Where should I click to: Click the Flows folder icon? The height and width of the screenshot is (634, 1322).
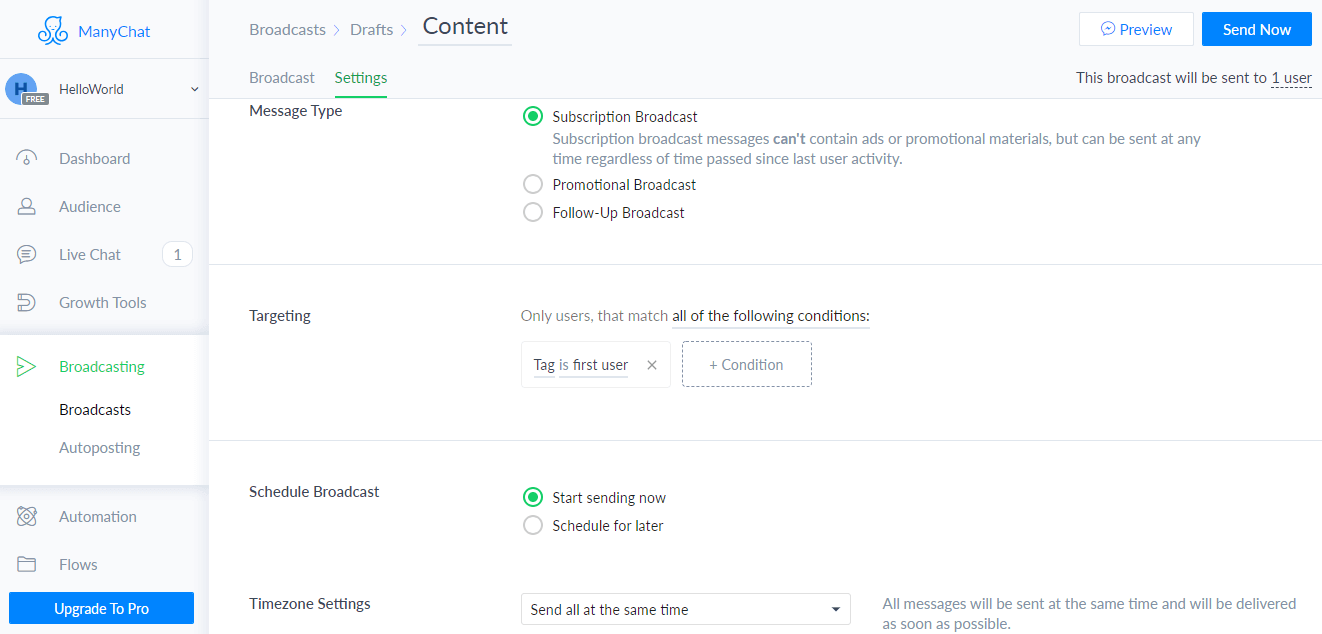click(27, 564)
